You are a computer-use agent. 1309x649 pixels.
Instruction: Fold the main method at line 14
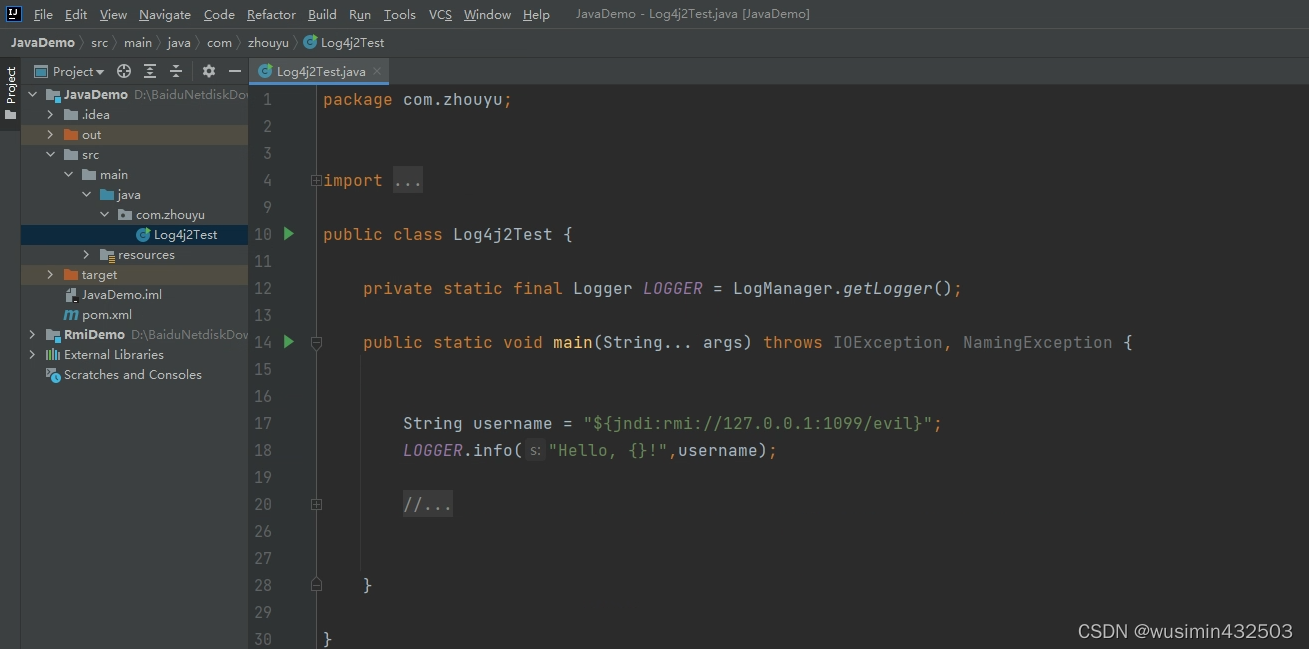tap(316, 343)
